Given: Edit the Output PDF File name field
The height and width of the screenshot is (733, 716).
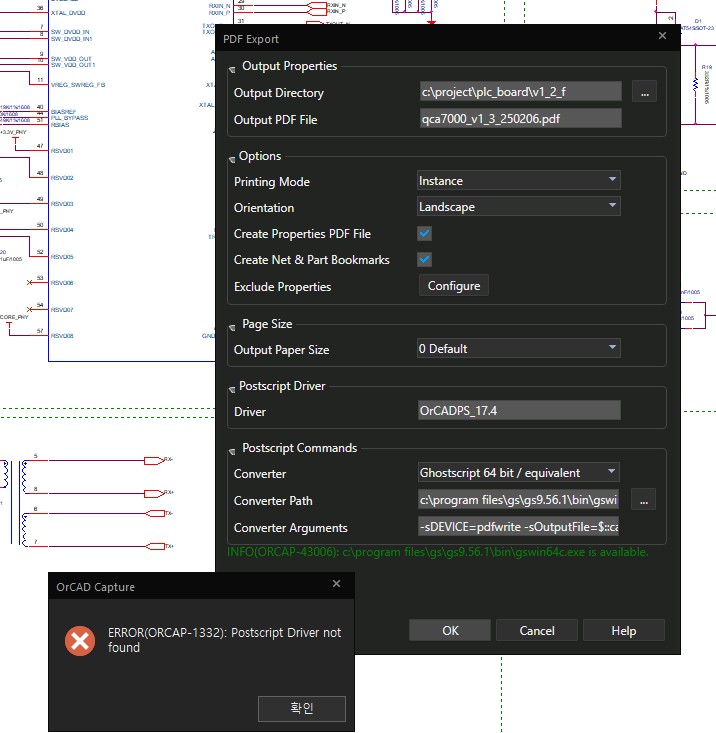Looking at the screenshot, I should 521,118.
